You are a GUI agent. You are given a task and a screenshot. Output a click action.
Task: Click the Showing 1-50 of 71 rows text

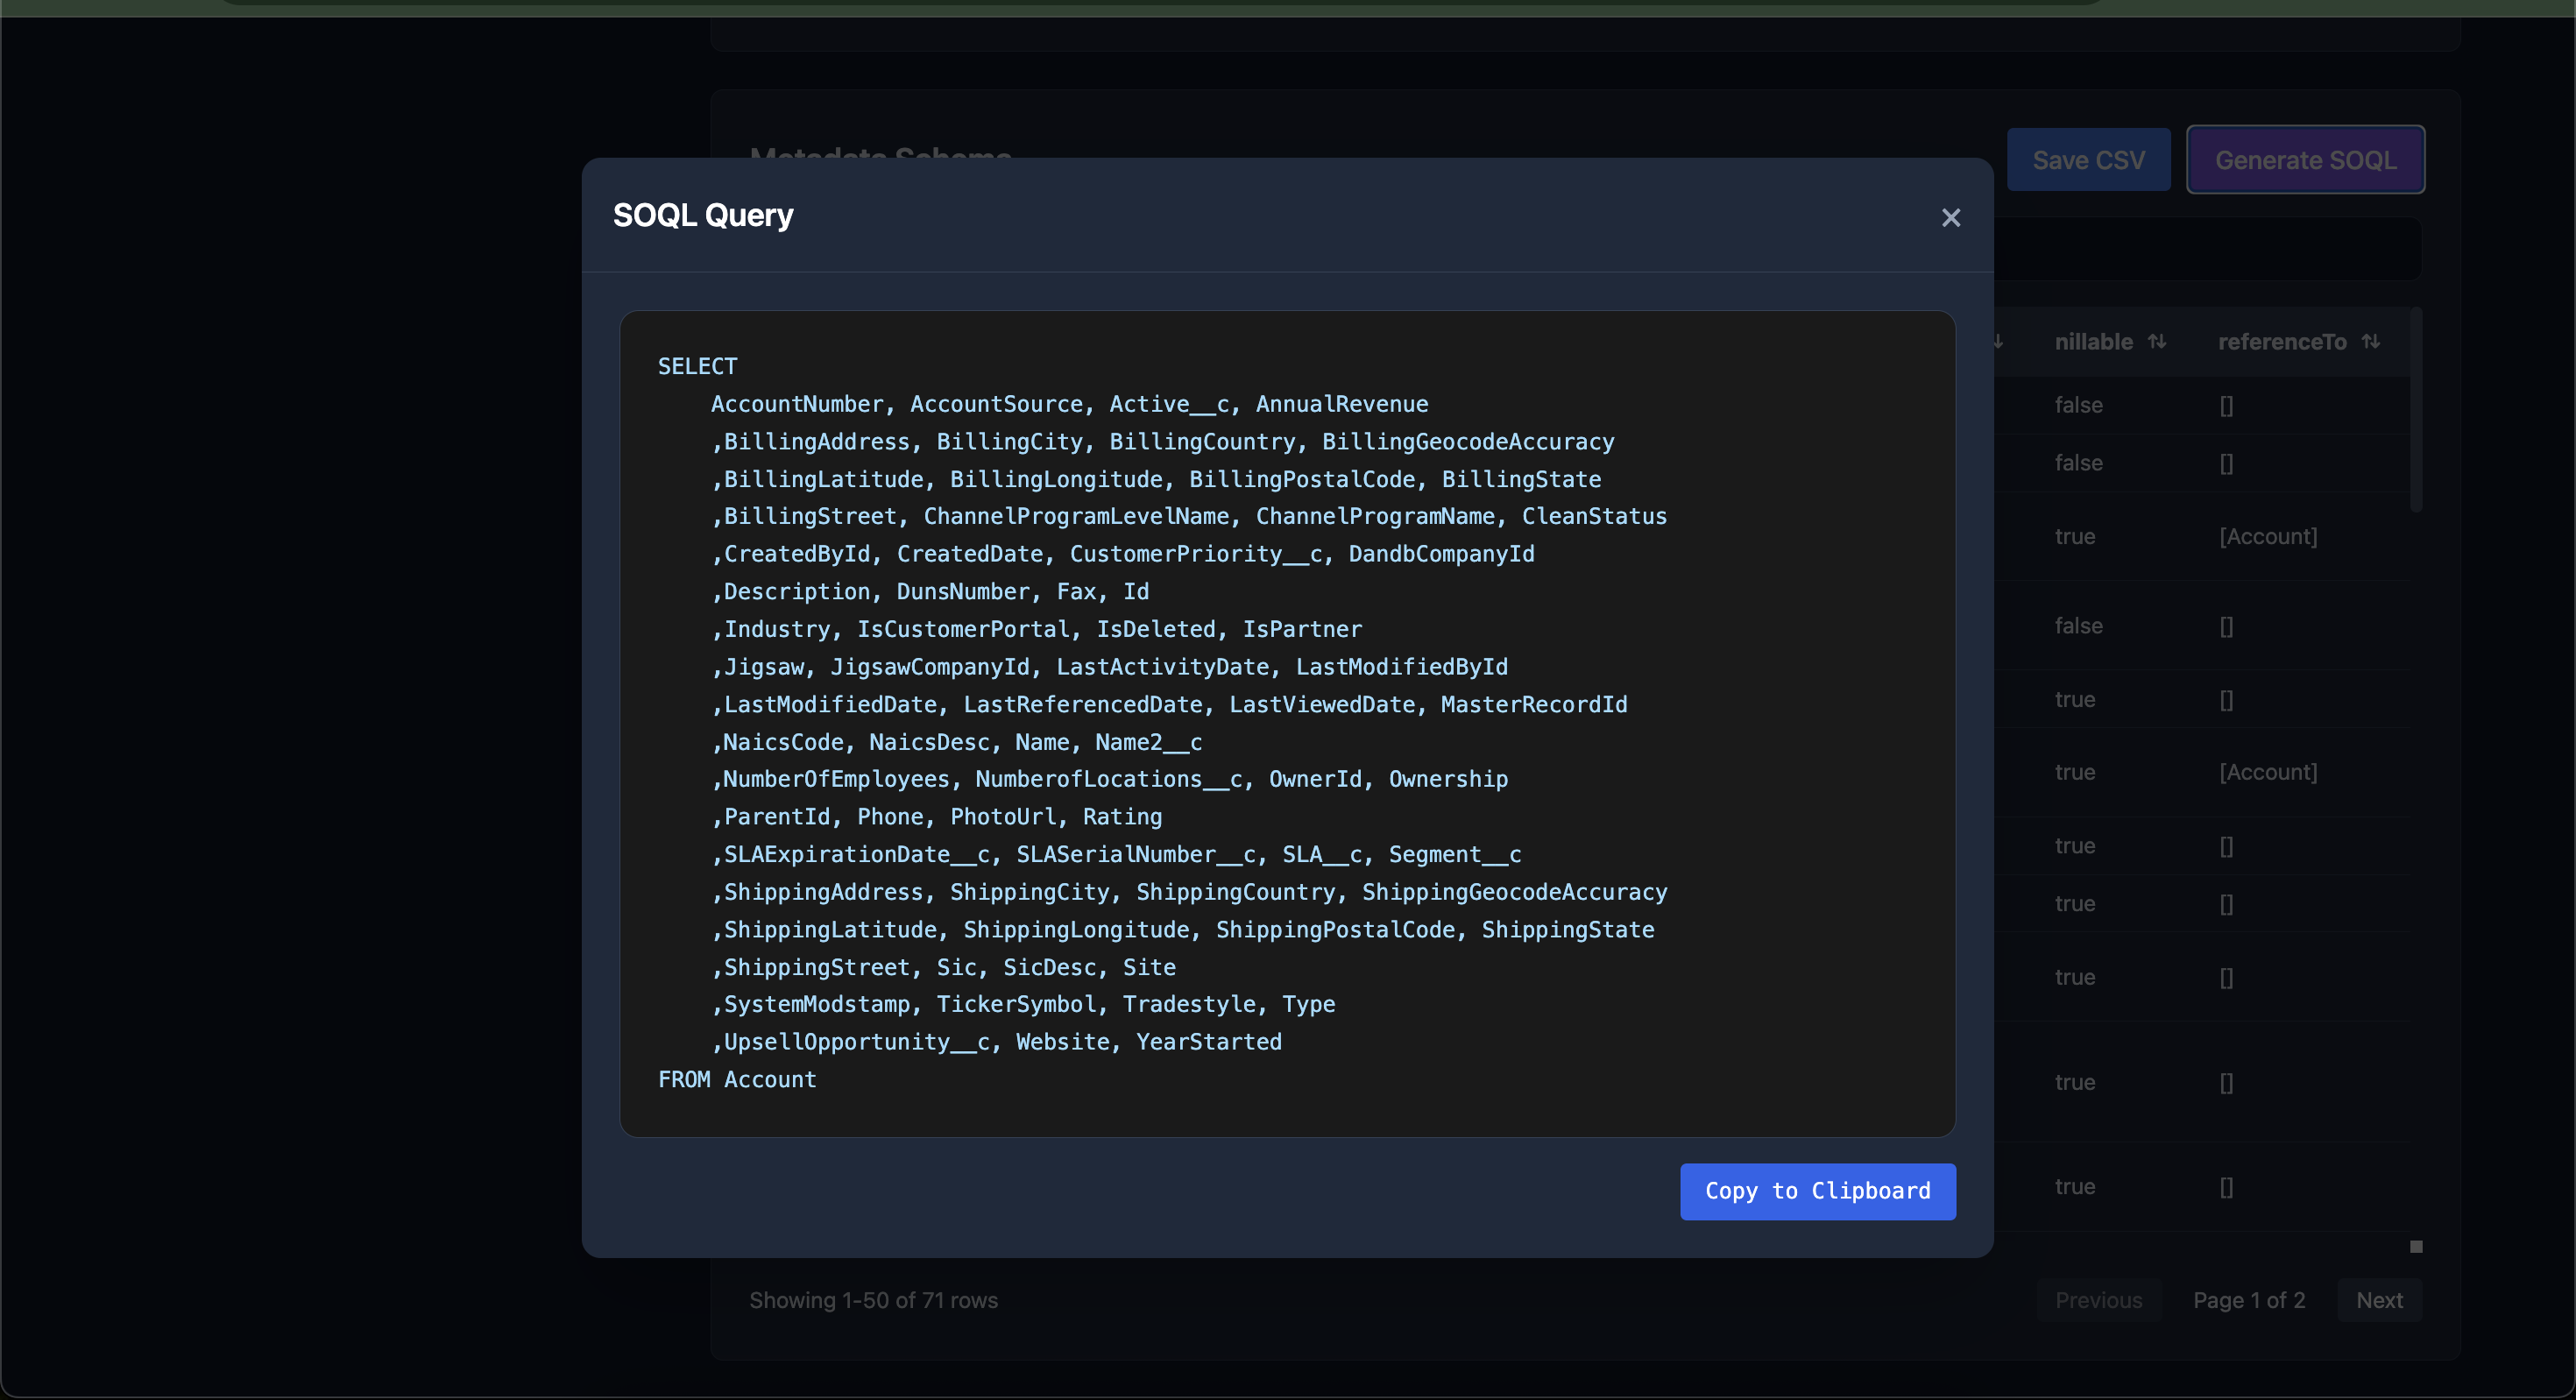coord(873,1300)
